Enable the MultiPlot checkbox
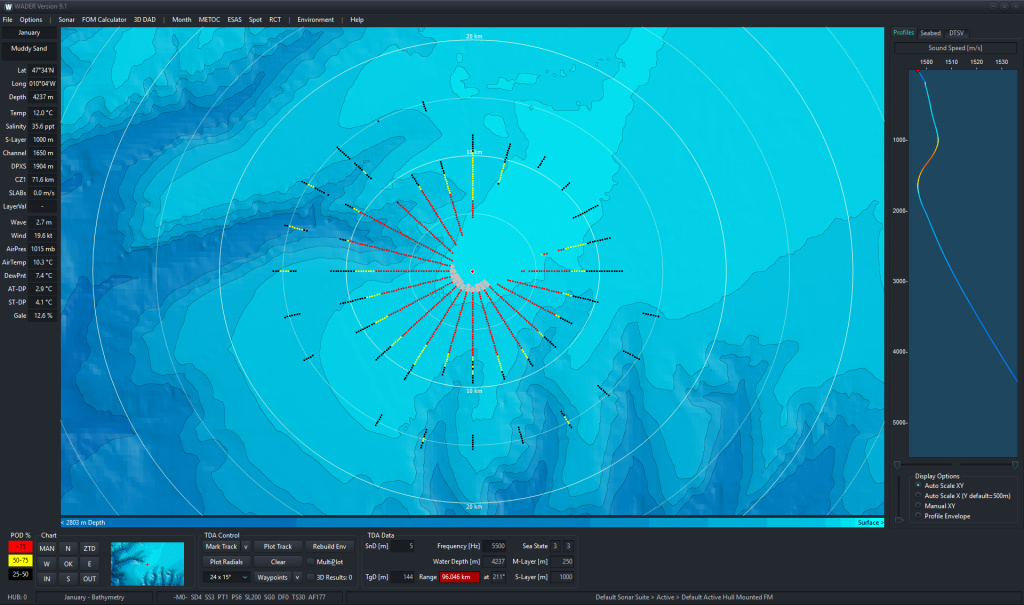1024x605 pixels. pos(310,561)
